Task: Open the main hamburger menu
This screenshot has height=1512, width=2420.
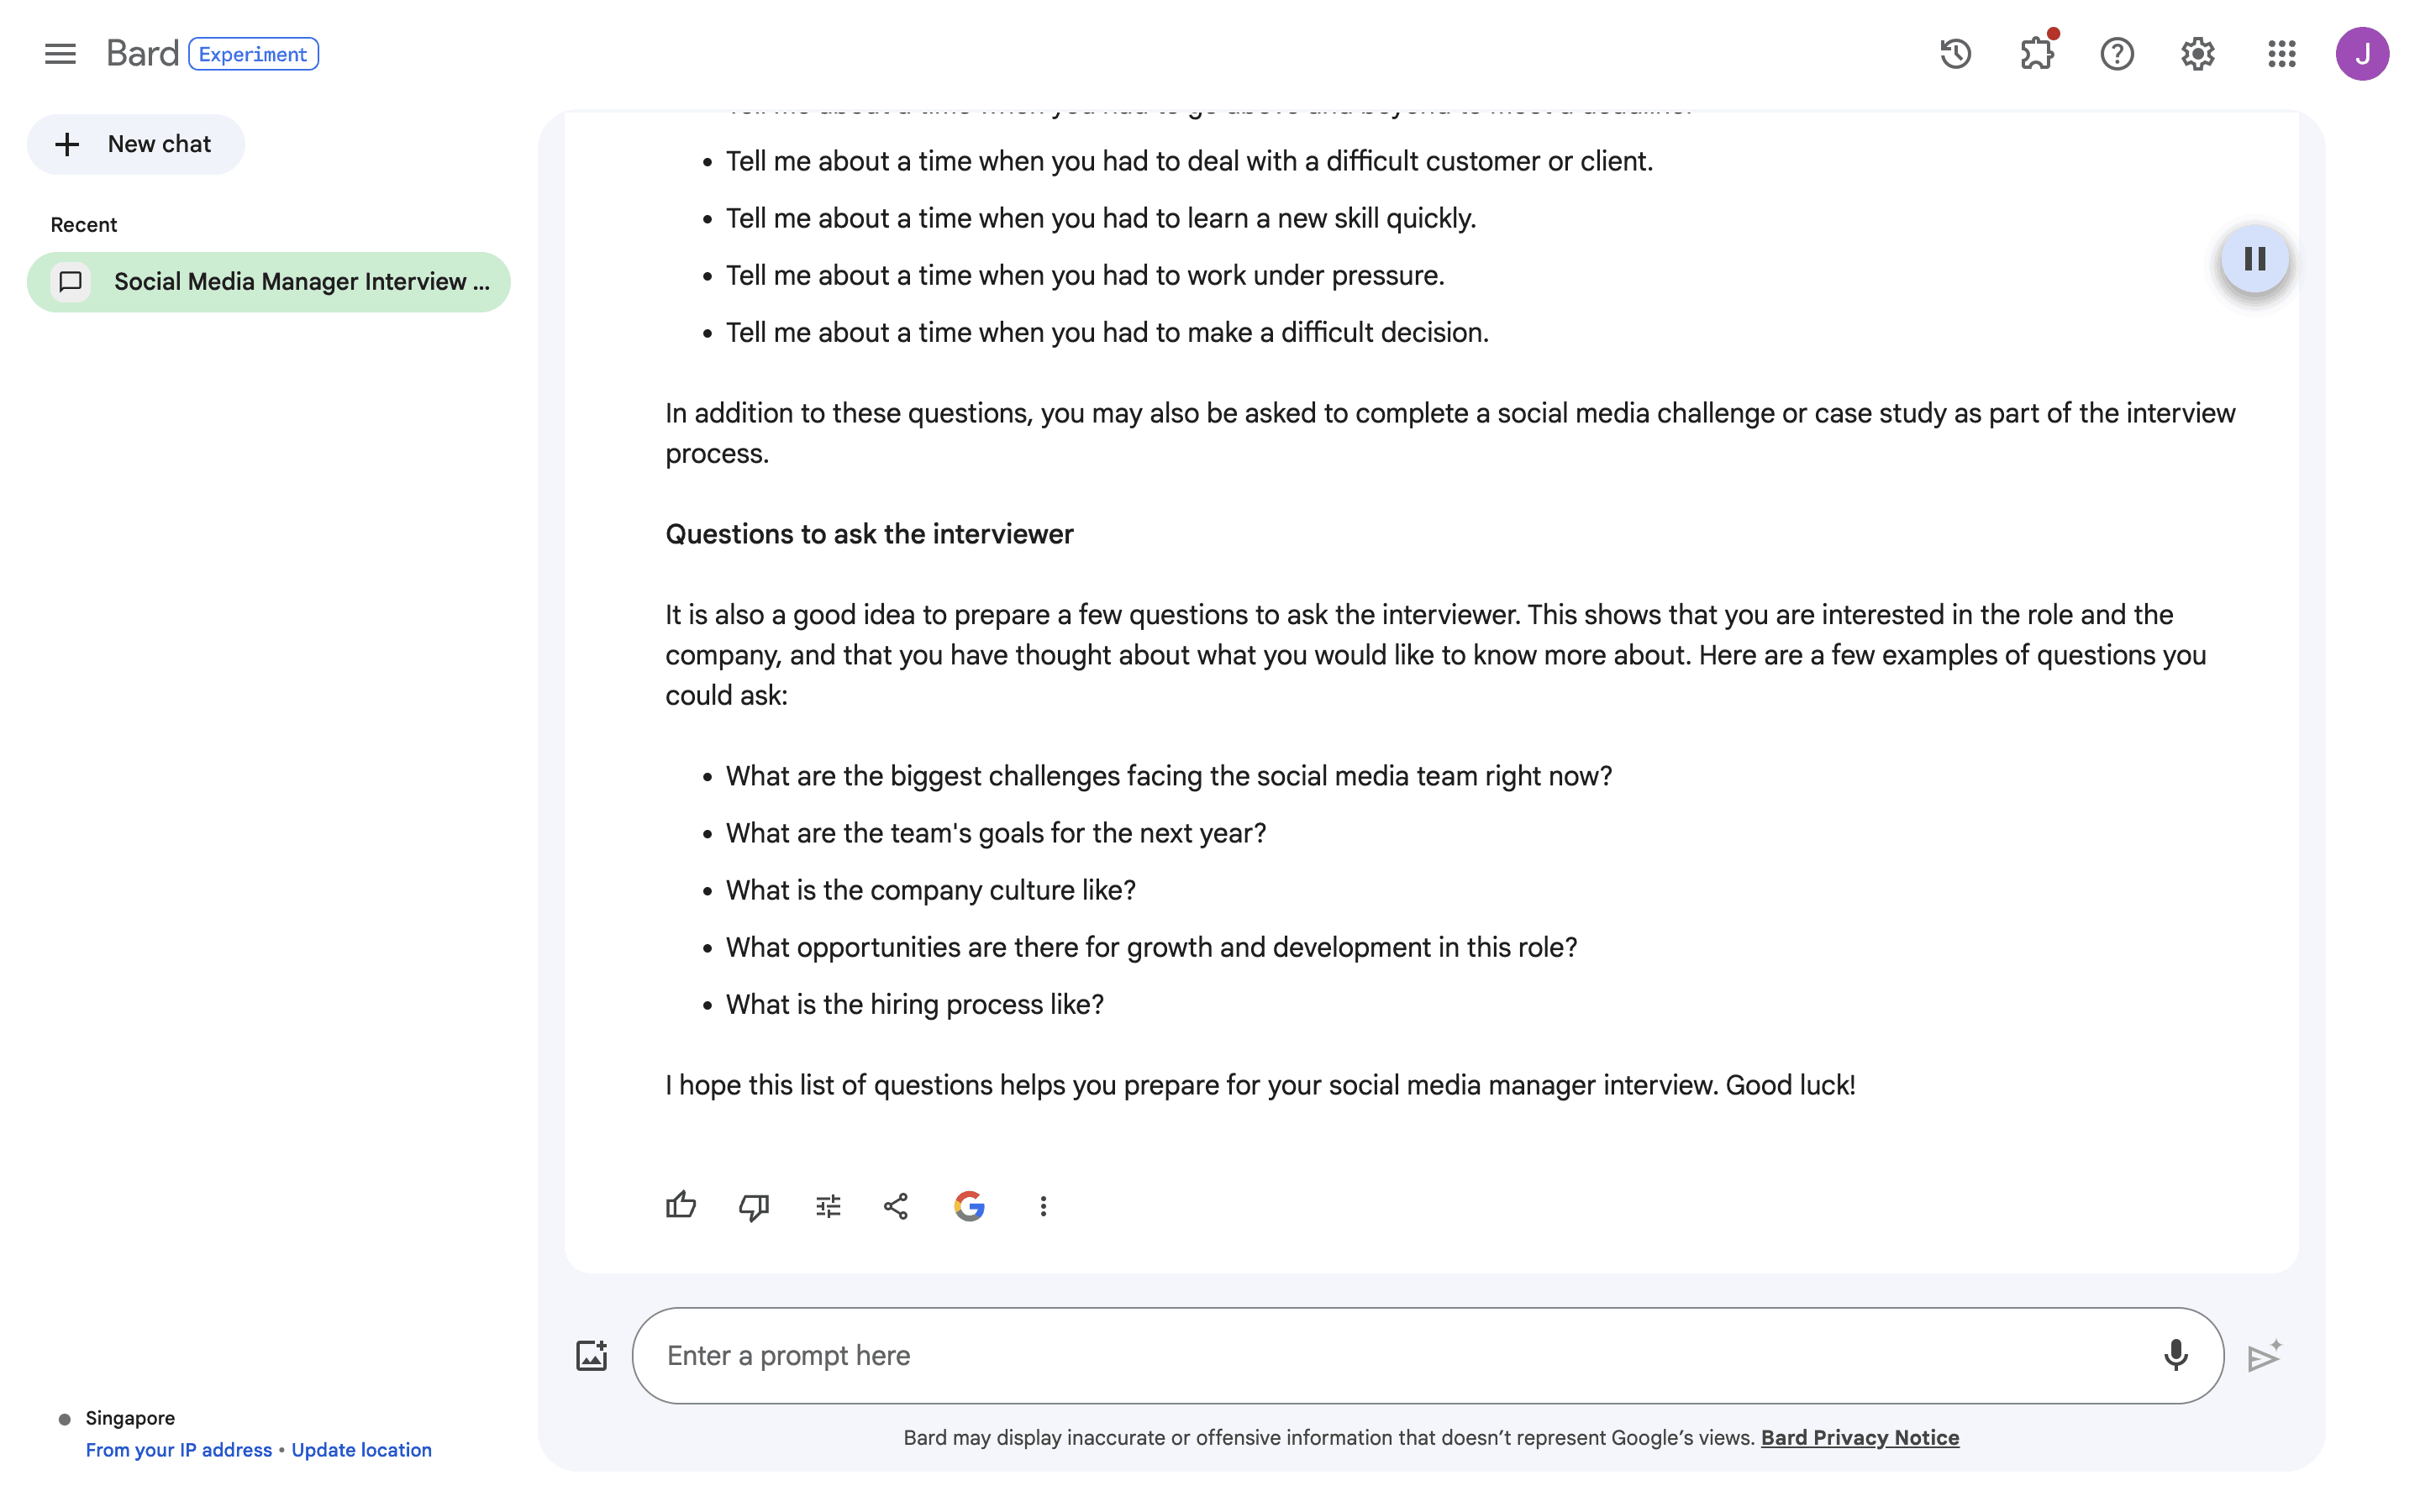Action: click(60, 54)
